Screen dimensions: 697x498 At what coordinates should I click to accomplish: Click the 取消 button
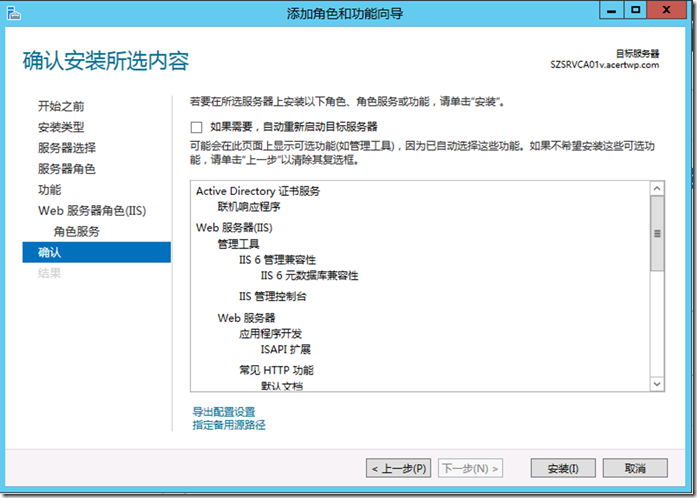(x=635, y=468)
